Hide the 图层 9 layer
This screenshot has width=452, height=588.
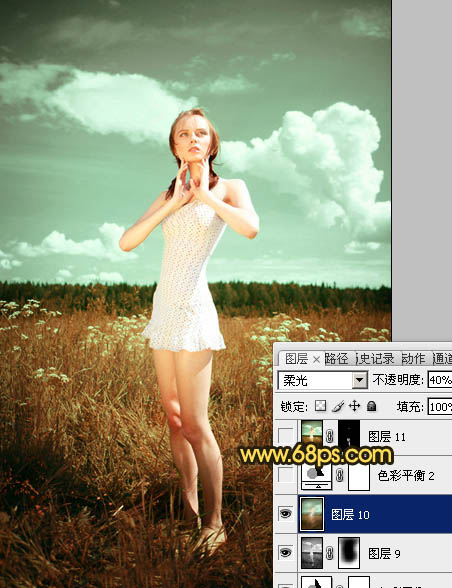[x=285, y=552]
